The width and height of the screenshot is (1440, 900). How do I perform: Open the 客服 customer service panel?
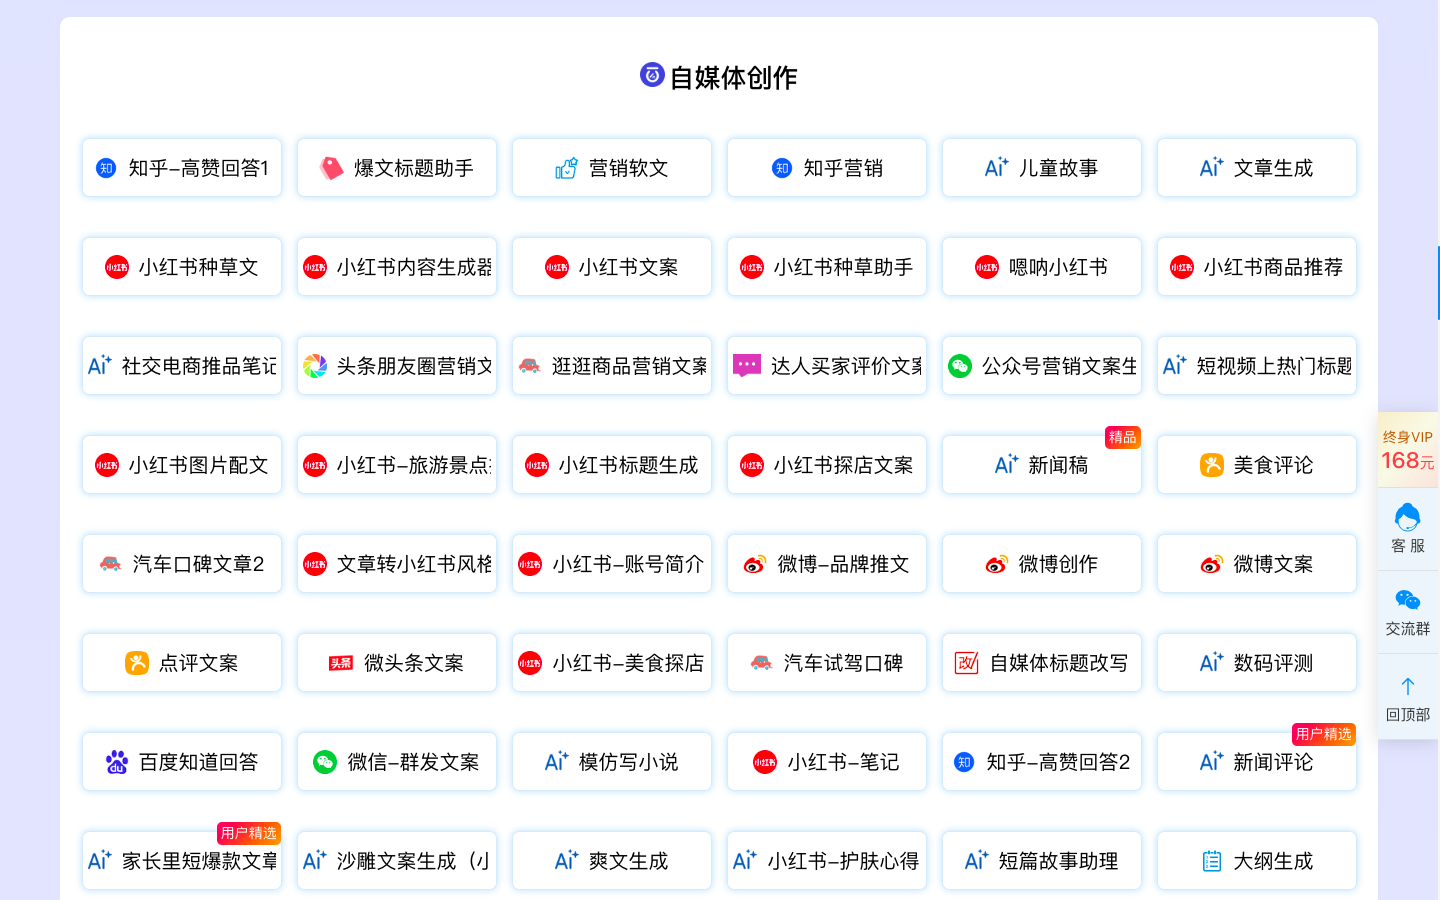pyautogui.click(x=1407, y=528)
